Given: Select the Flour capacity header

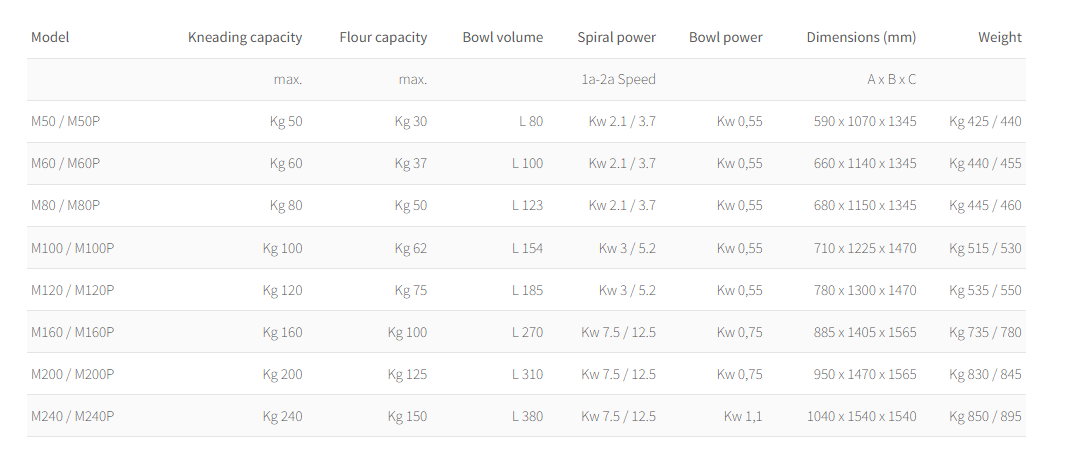Looking at the screenshot, I should 383,38.
